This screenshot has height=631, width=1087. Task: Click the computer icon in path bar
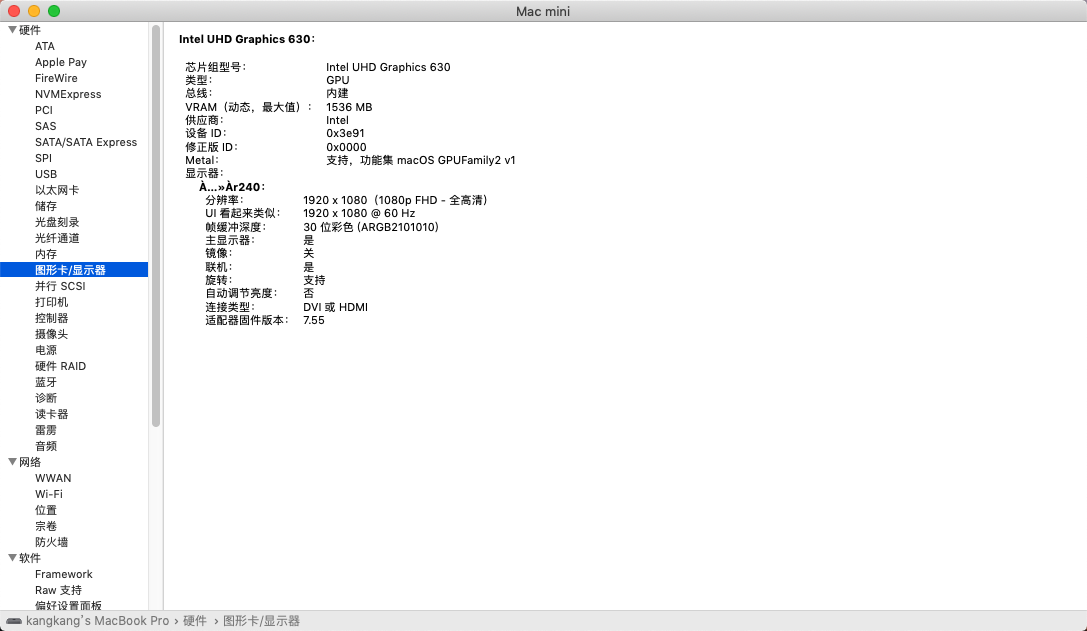coord(14,621)
